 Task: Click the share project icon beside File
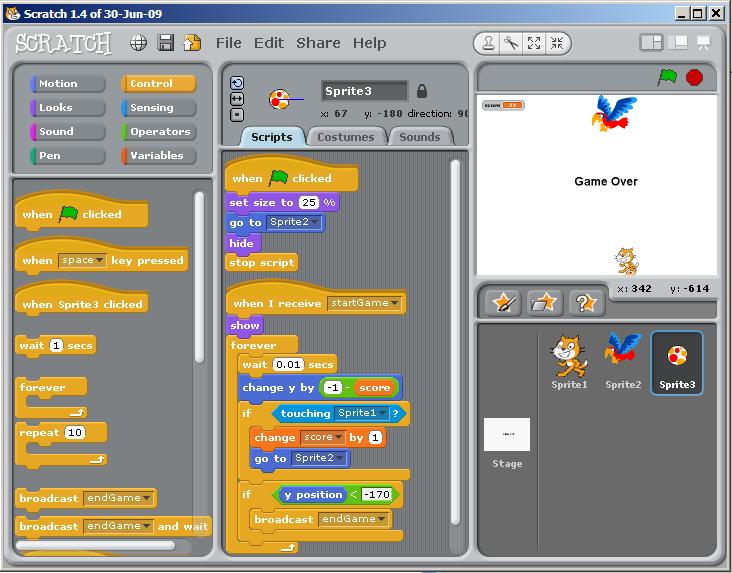(192, 43)
